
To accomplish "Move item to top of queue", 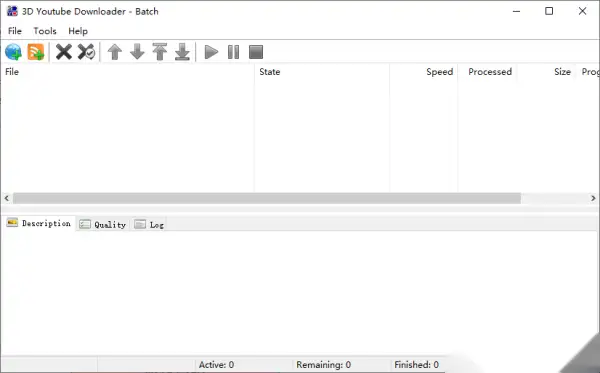I will point(160,52).
